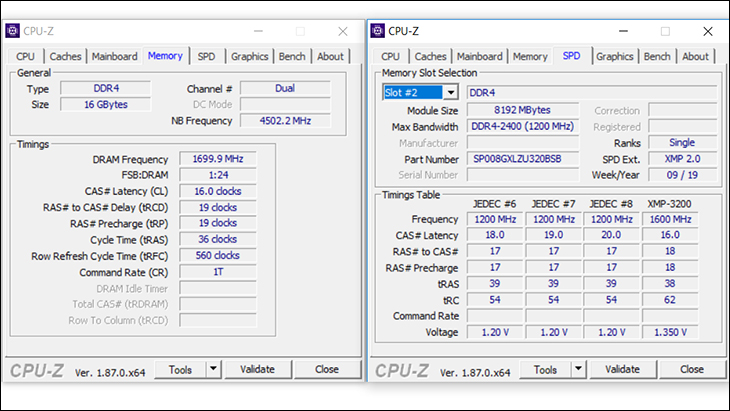
Task: Open the Mainboard tab in left window
Action: pos(115,56)
